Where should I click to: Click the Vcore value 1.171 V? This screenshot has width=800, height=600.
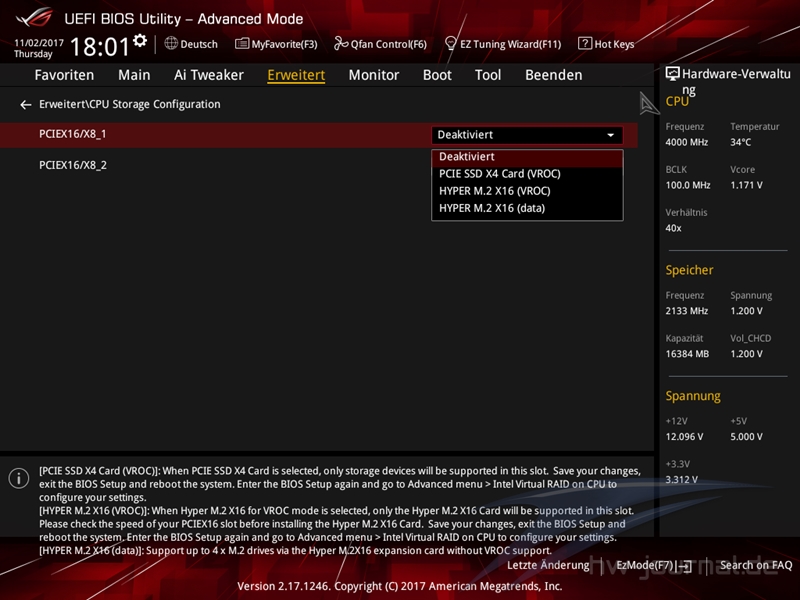[746, 185]
